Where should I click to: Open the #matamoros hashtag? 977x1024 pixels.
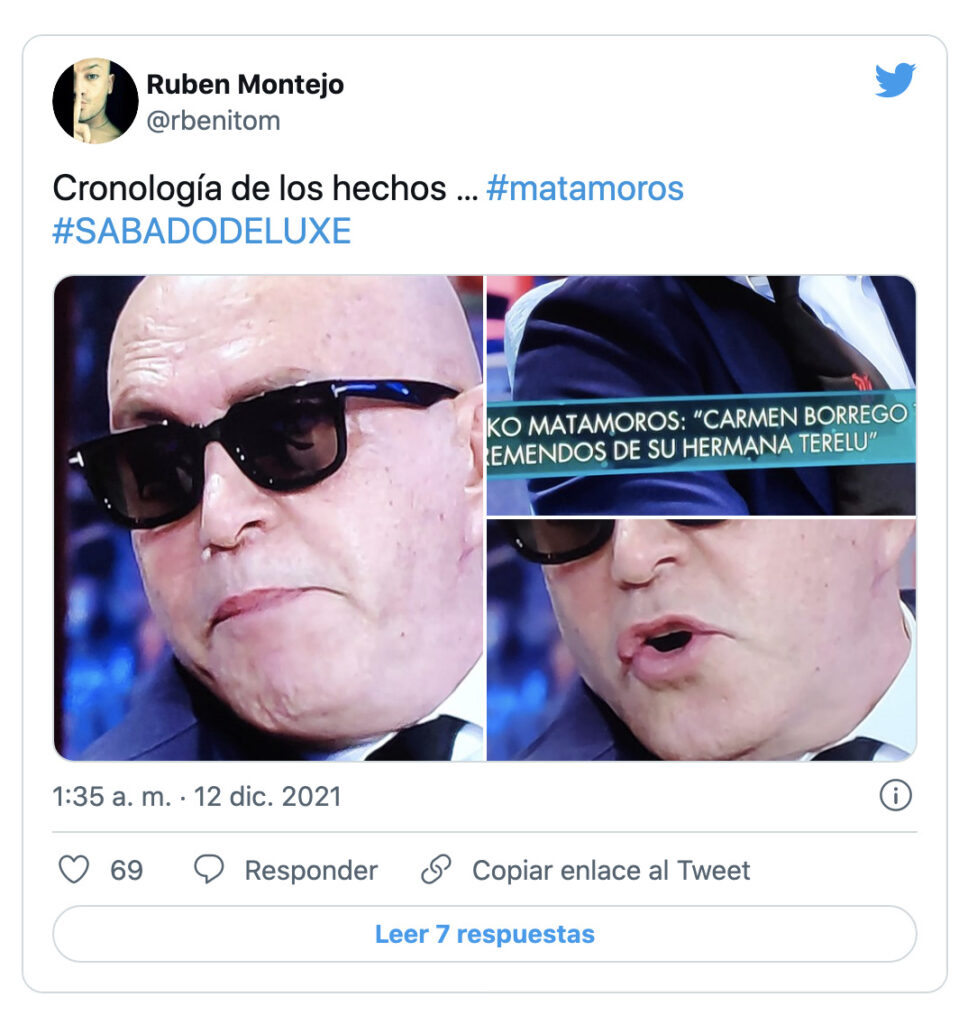(x=585, y=189)
